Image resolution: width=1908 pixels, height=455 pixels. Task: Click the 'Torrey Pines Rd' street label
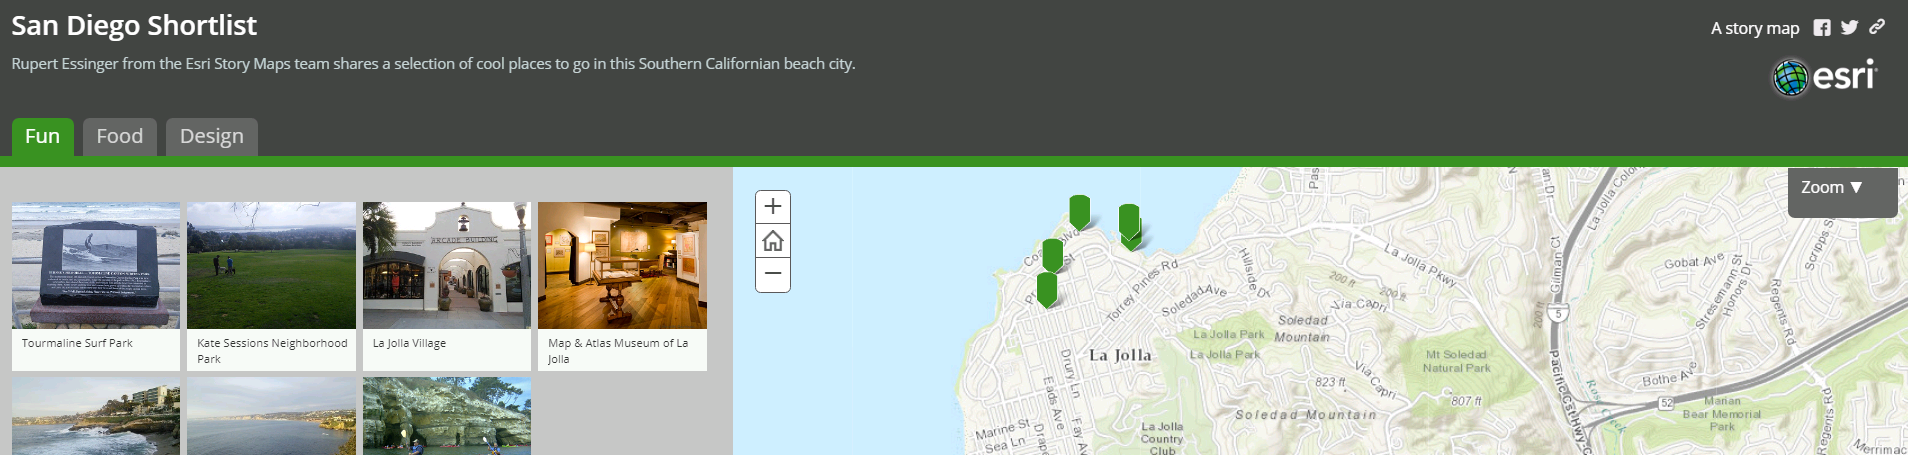coord(1142,291)
